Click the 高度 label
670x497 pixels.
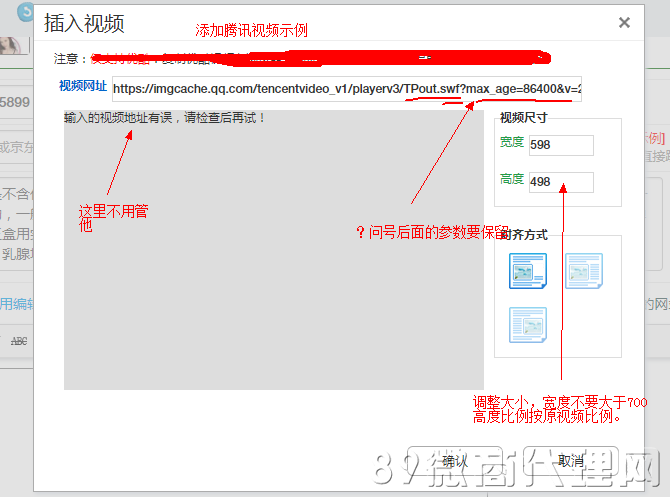coord(512,179)
